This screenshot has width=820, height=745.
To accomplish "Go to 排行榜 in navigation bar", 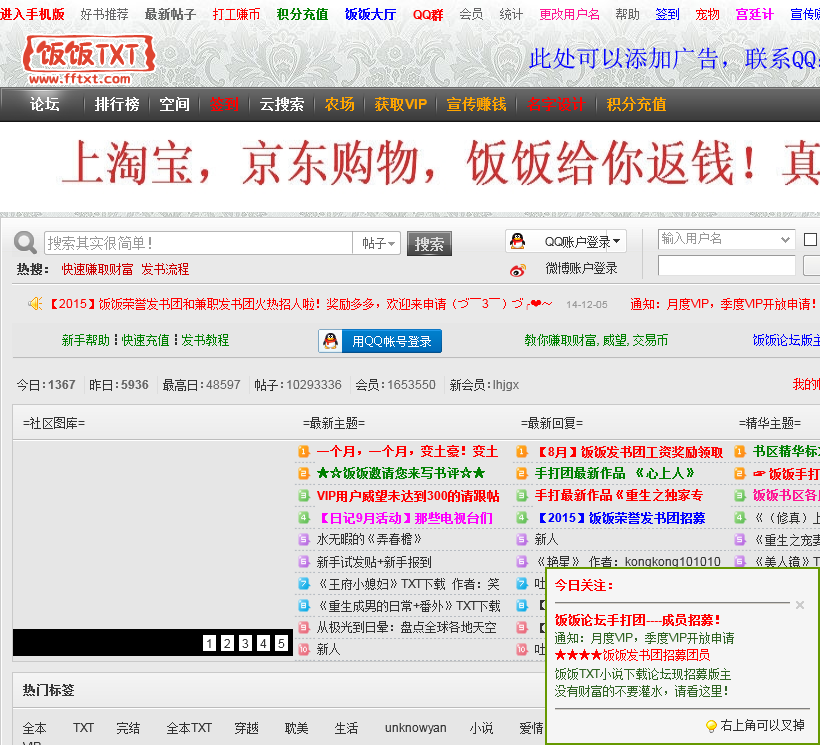I will click(x=117, y=104).
